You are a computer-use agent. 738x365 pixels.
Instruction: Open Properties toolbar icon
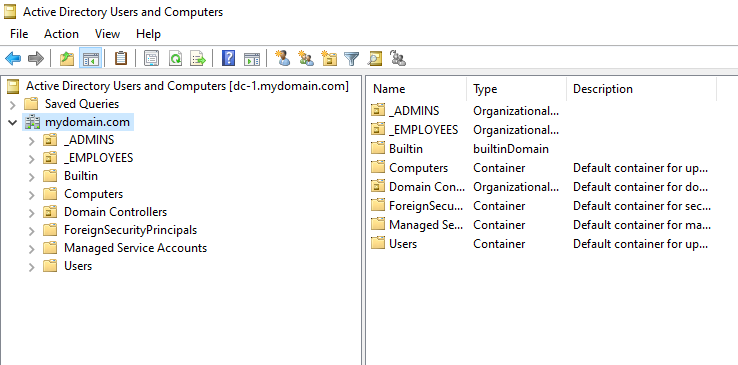[152, 59]
